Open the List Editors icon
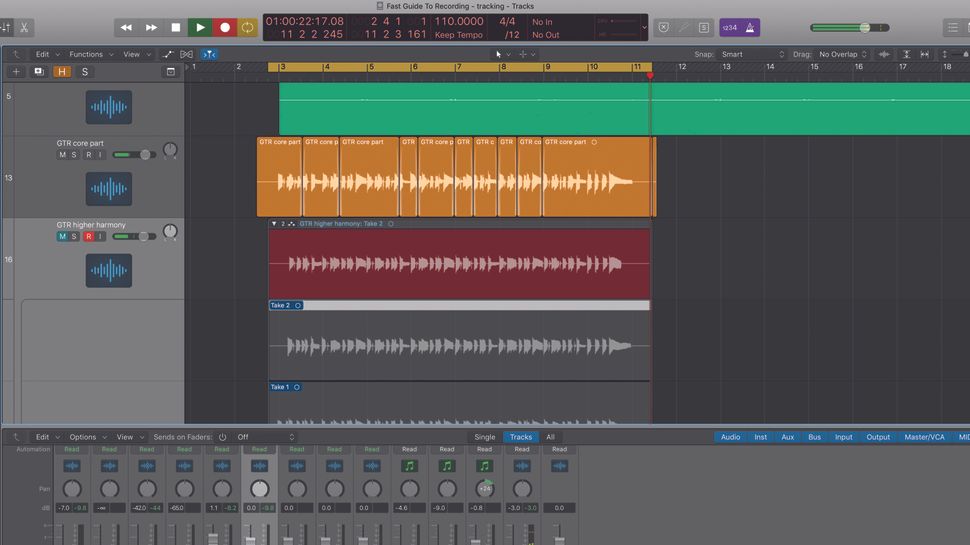 pyautogui.click(x=952, y=27)
